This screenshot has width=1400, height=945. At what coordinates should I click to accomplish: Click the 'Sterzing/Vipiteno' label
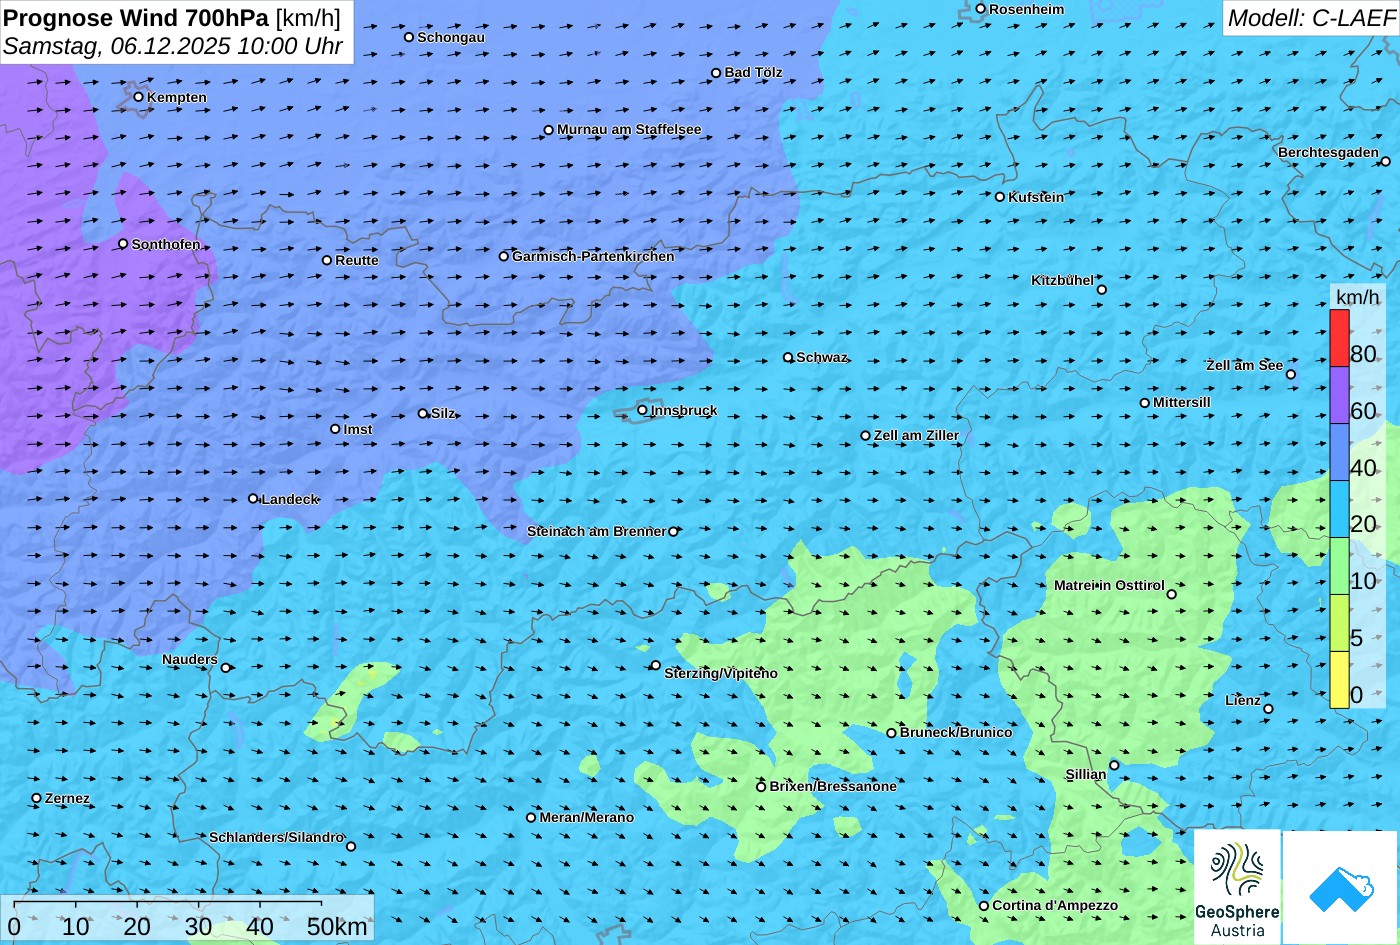pyautogui.click(x=721, y=673)
